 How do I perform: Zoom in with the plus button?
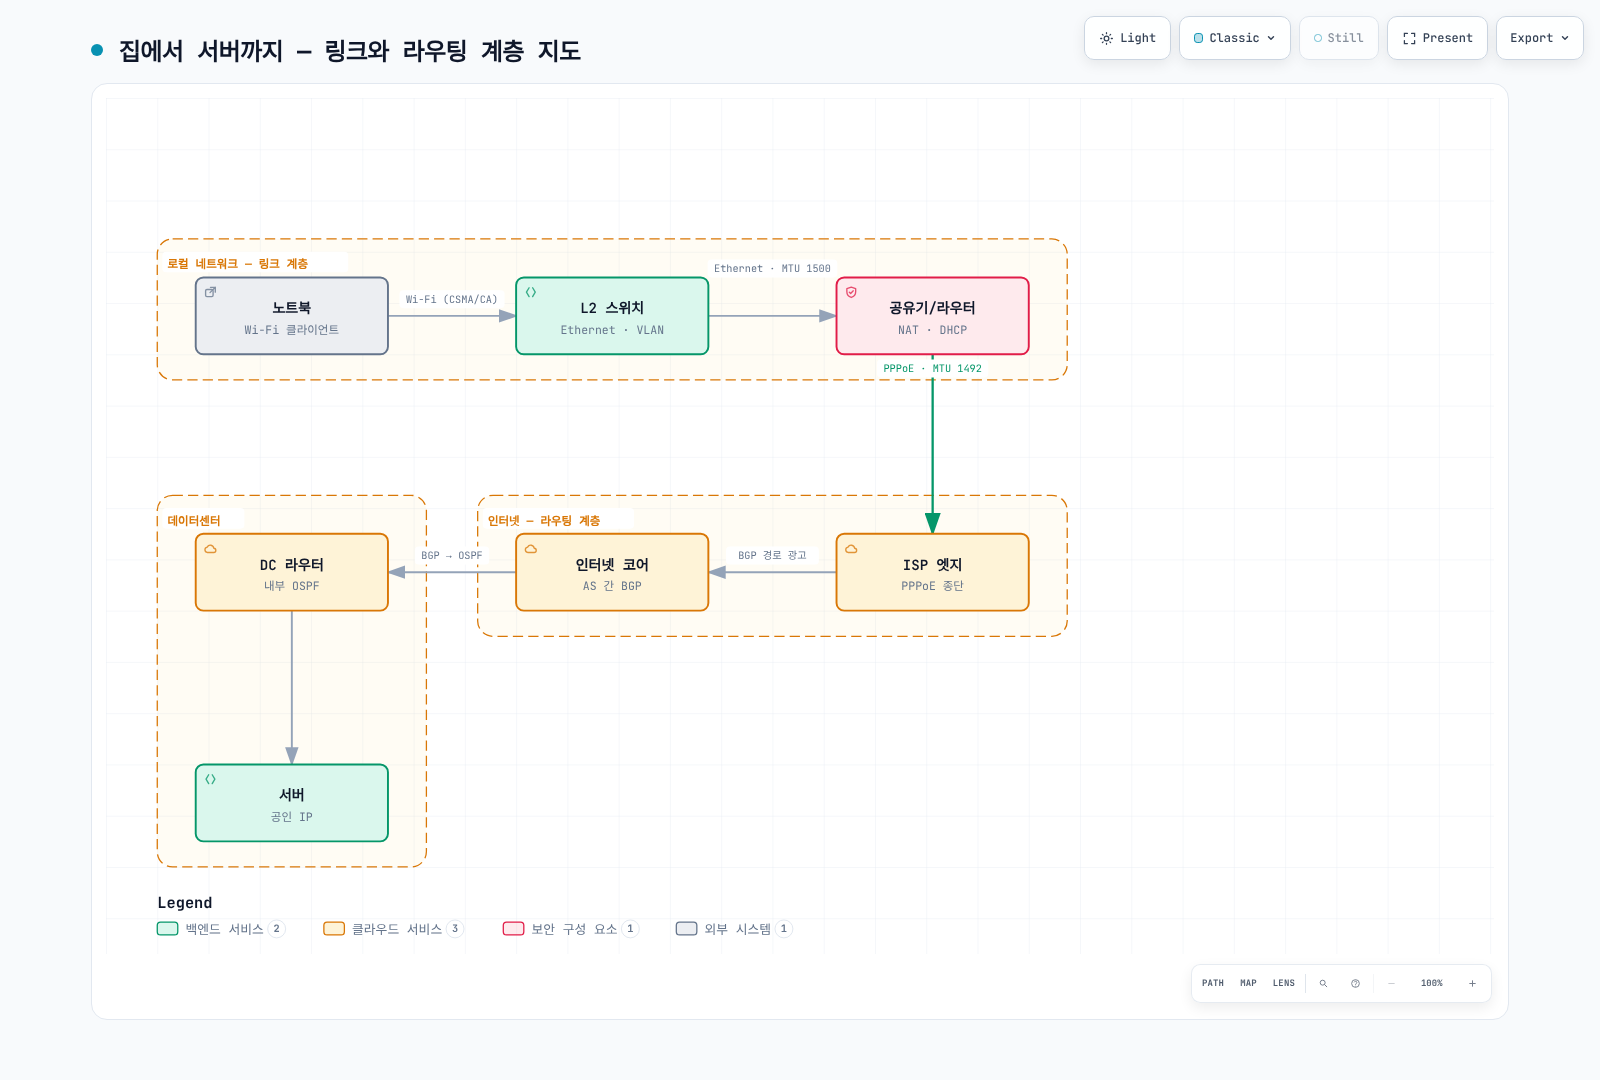pyautogui.click(x=1472, y=983)
